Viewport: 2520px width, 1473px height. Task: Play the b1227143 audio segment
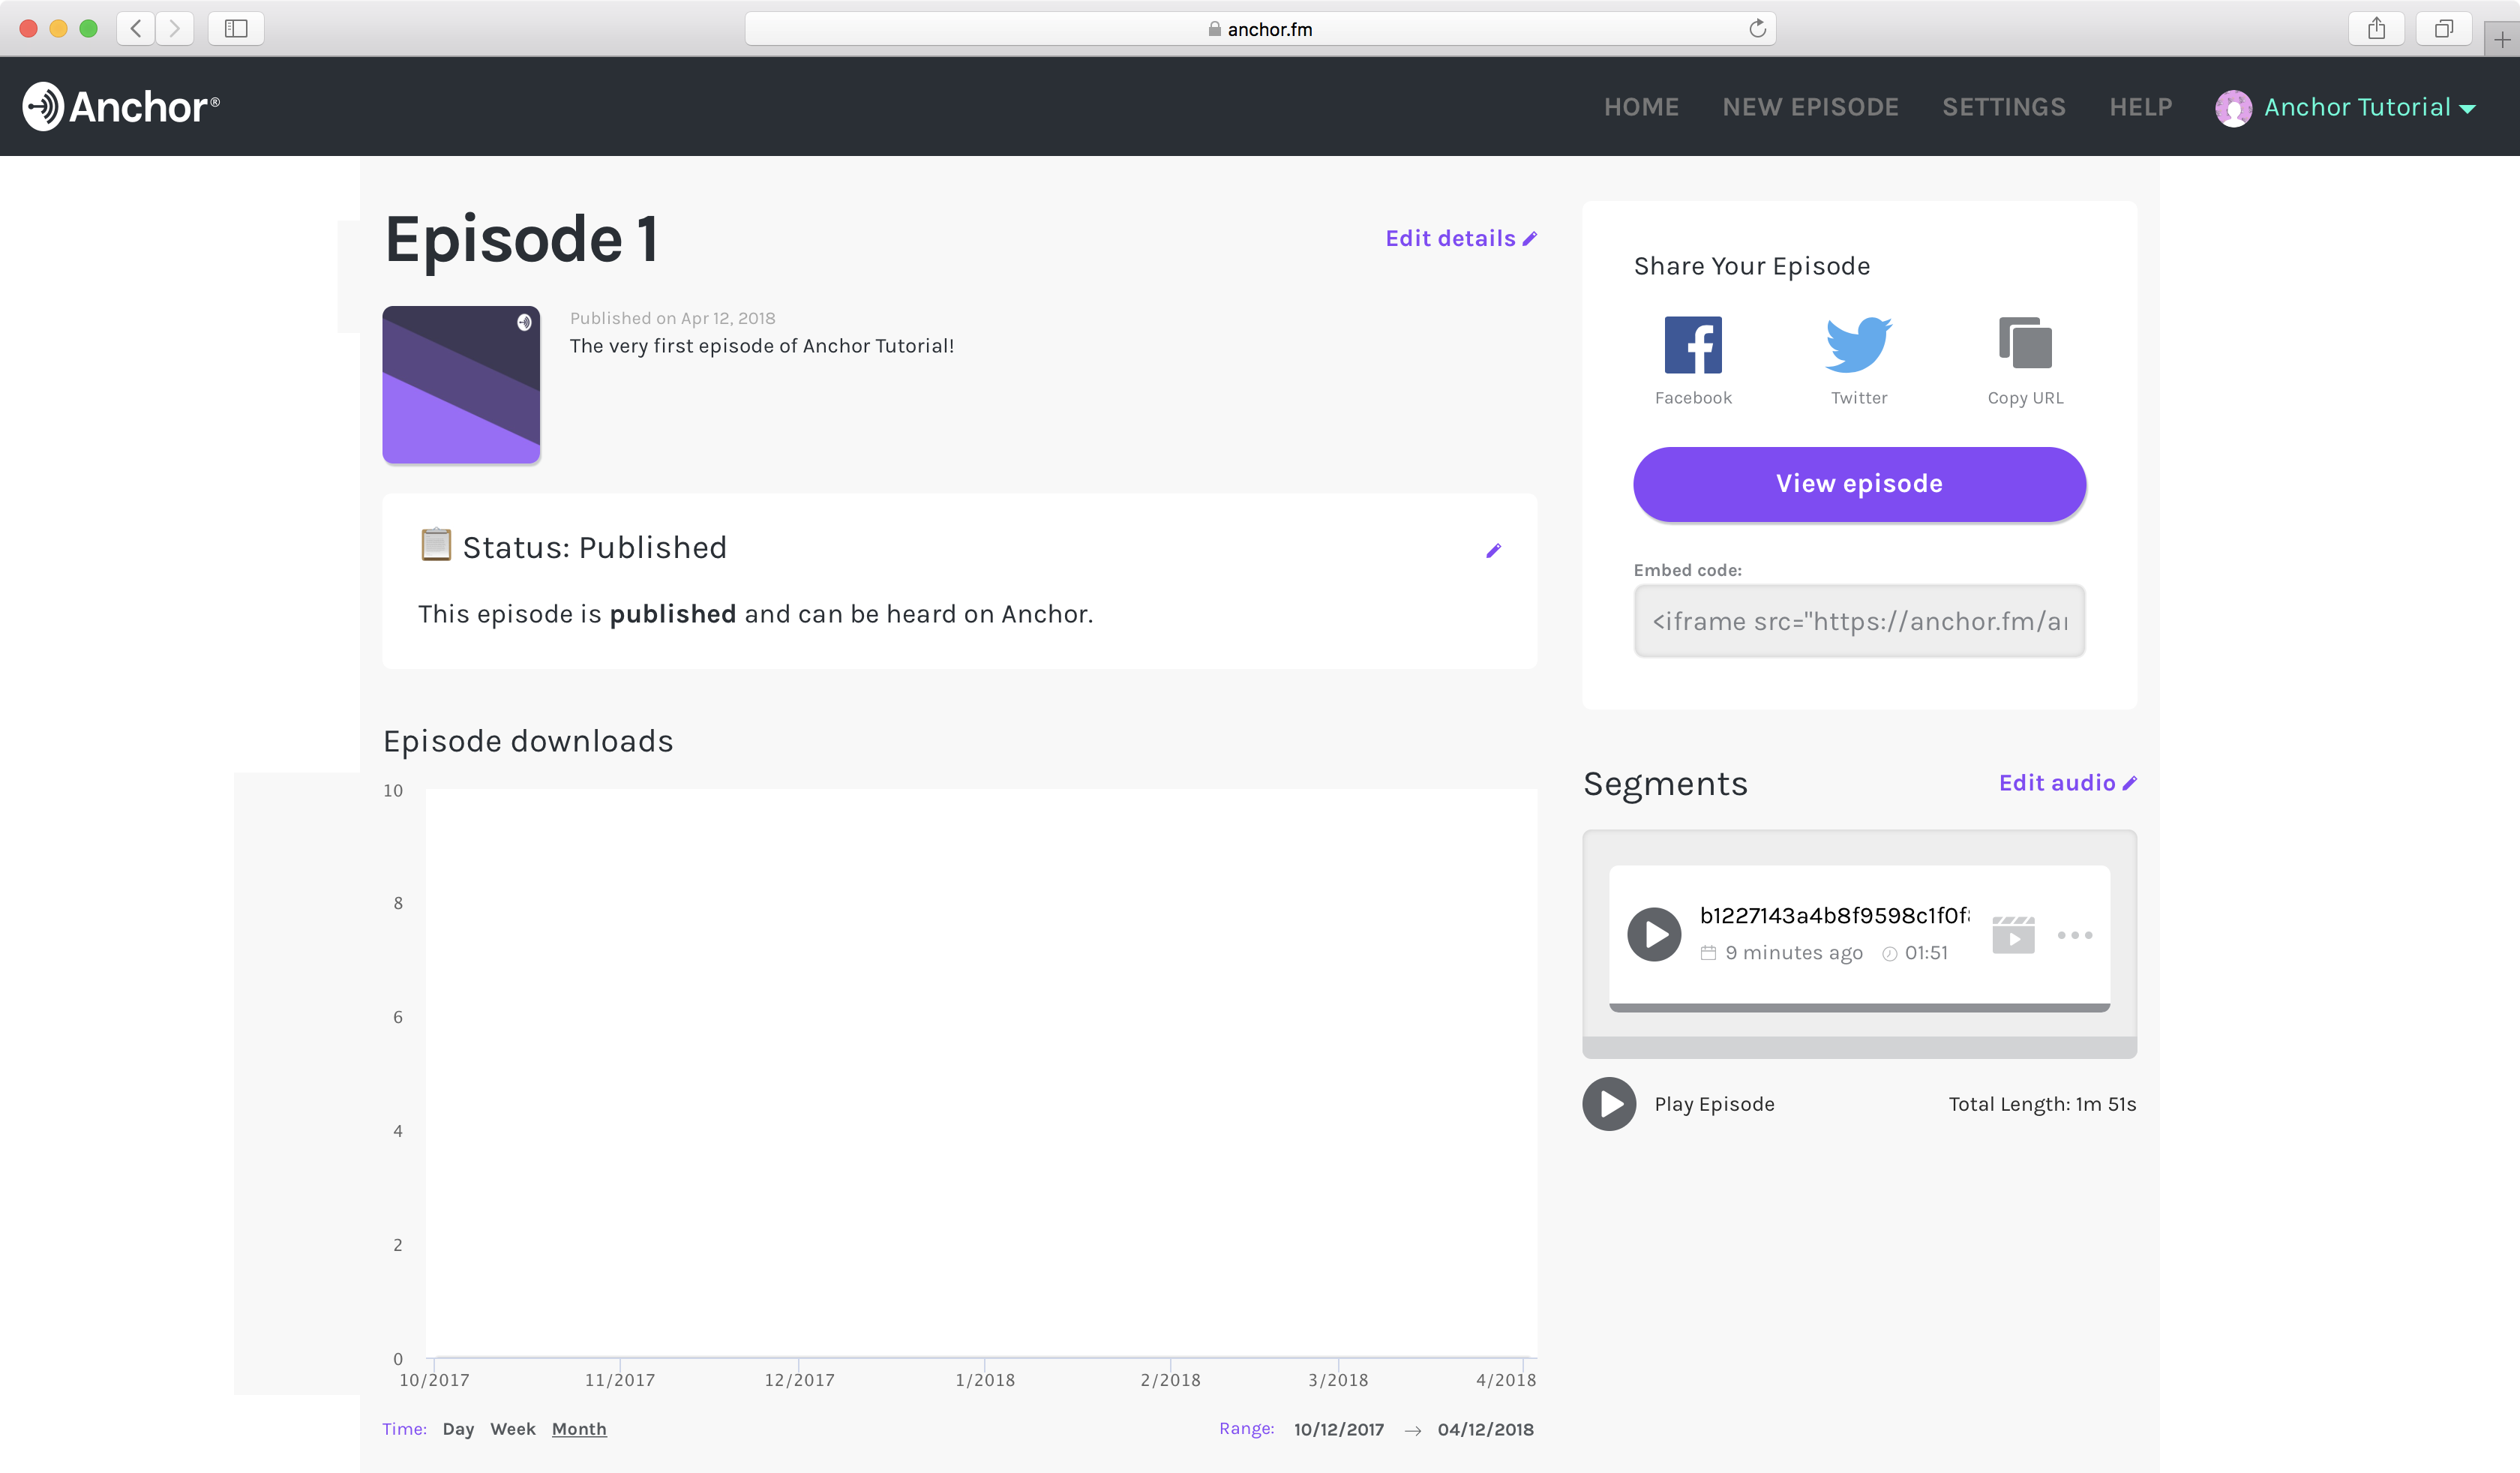click(1654, 934)
